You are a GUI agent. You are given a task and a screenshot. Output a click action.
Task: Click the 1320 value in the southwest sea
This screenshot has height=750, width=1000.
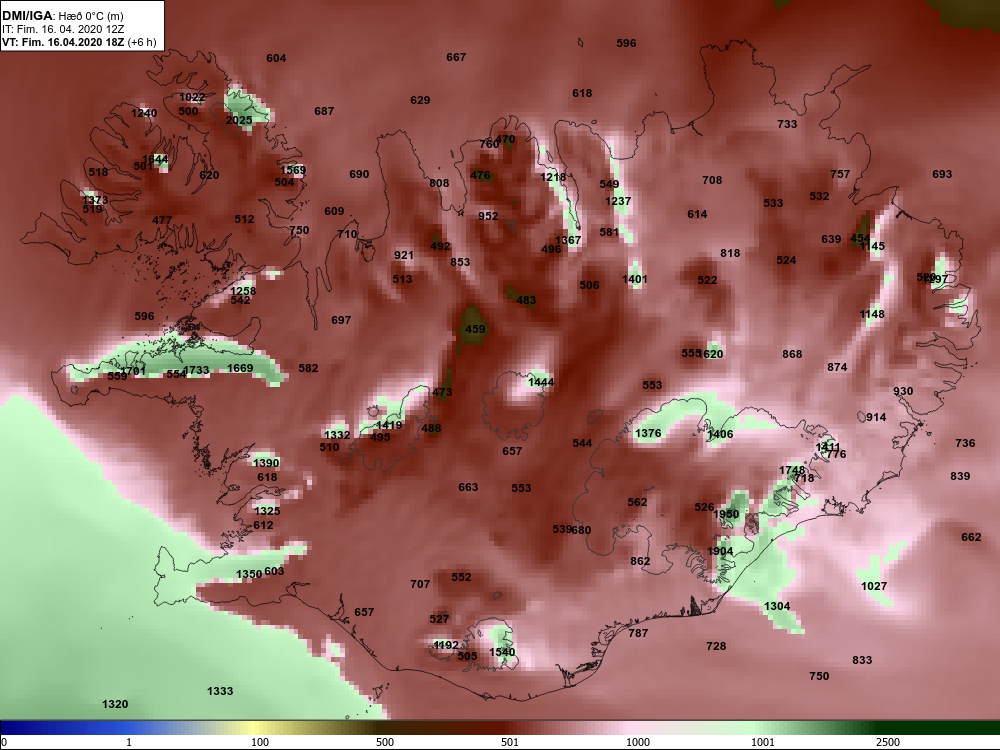click(115, 704)
